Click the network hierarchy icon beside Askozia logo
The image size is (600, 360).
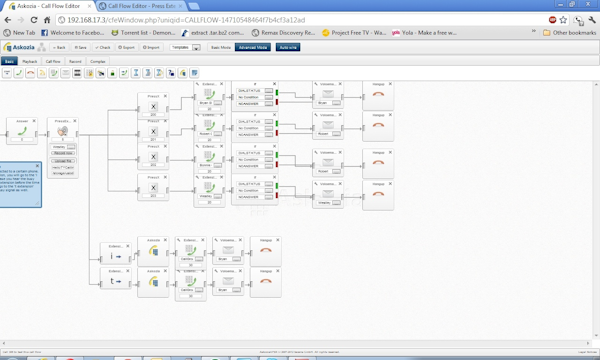point(41,47)
